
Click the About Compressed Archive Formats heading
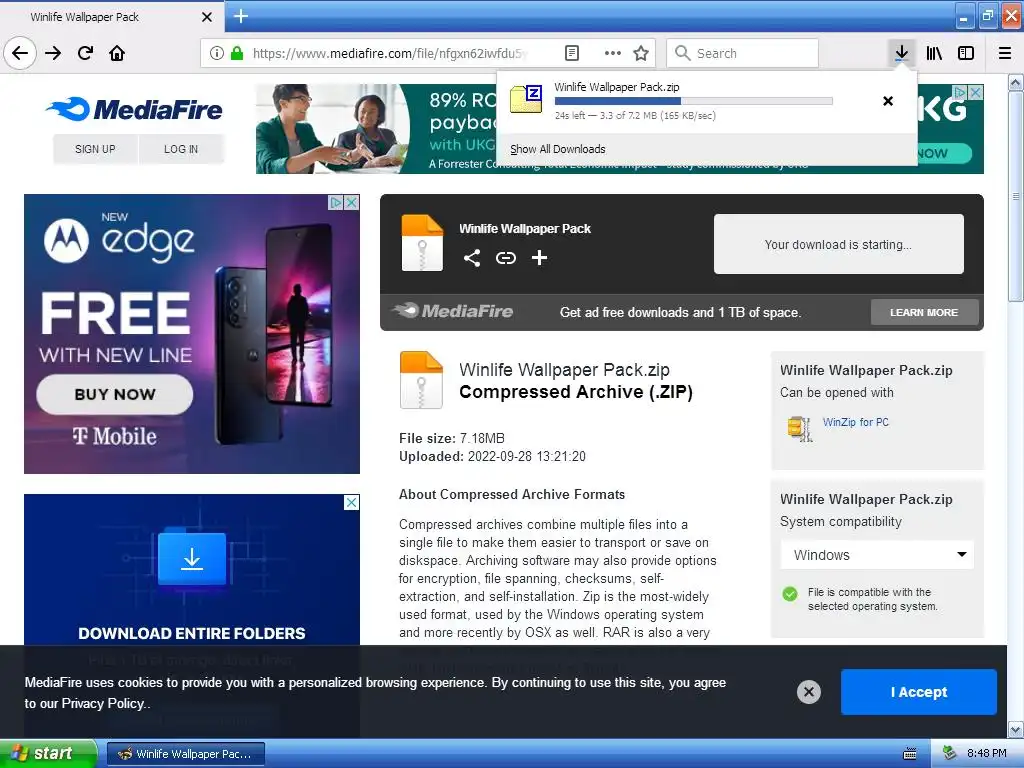click(512, 494)
